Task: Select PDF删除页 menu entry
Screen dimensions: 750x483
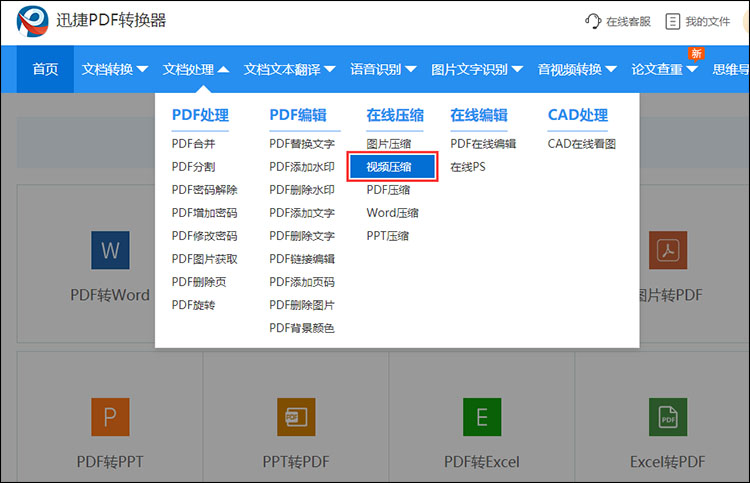Action: [199, 282]
